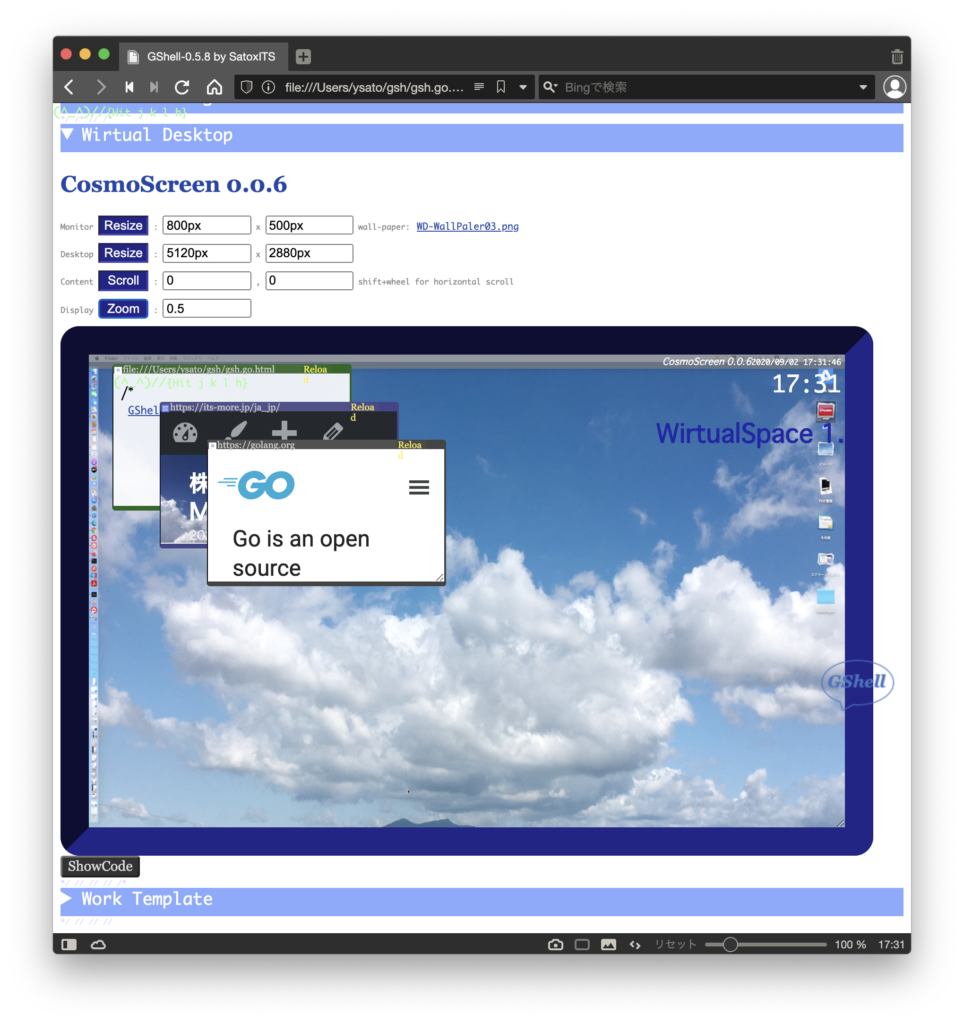Open the trash closed tabs icon
Viewport: 964px width, 1024px height.
897,56
